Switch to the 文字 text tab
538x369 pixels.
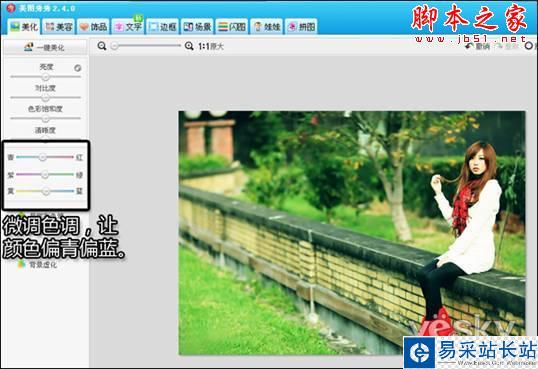(x=128, y=26)
